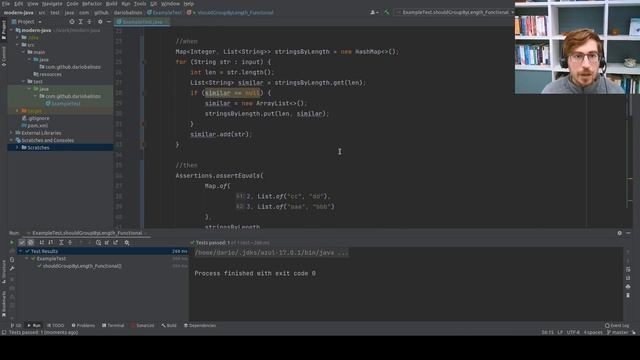
Task: Open the Navigate menu
Action: (52, 4)
